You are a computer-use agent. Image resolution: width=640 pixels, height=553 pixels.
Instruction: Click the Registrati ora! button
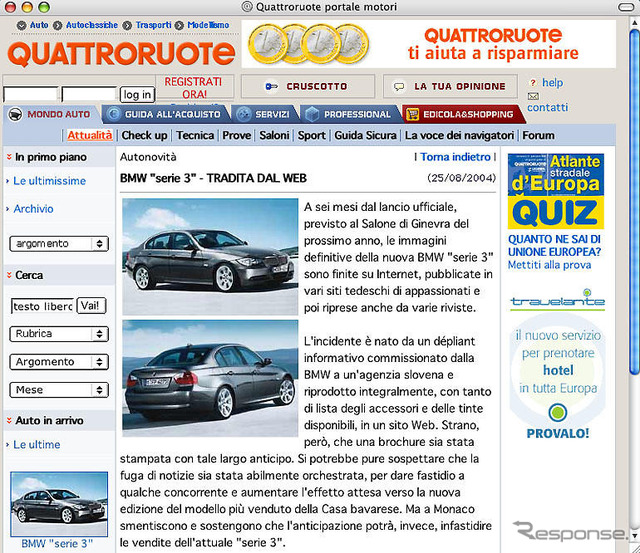click(194, 88)
